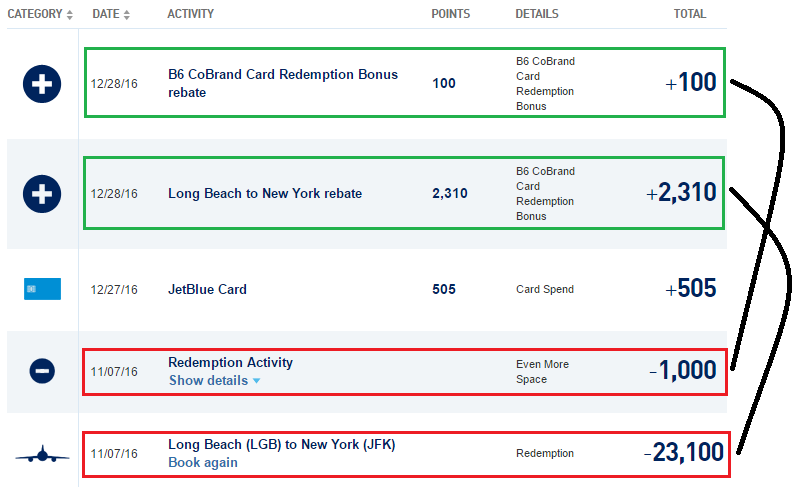Open Long Beach (LGB) to New York (JFK) activity
The image size is (800, 487).
point(281,445)
